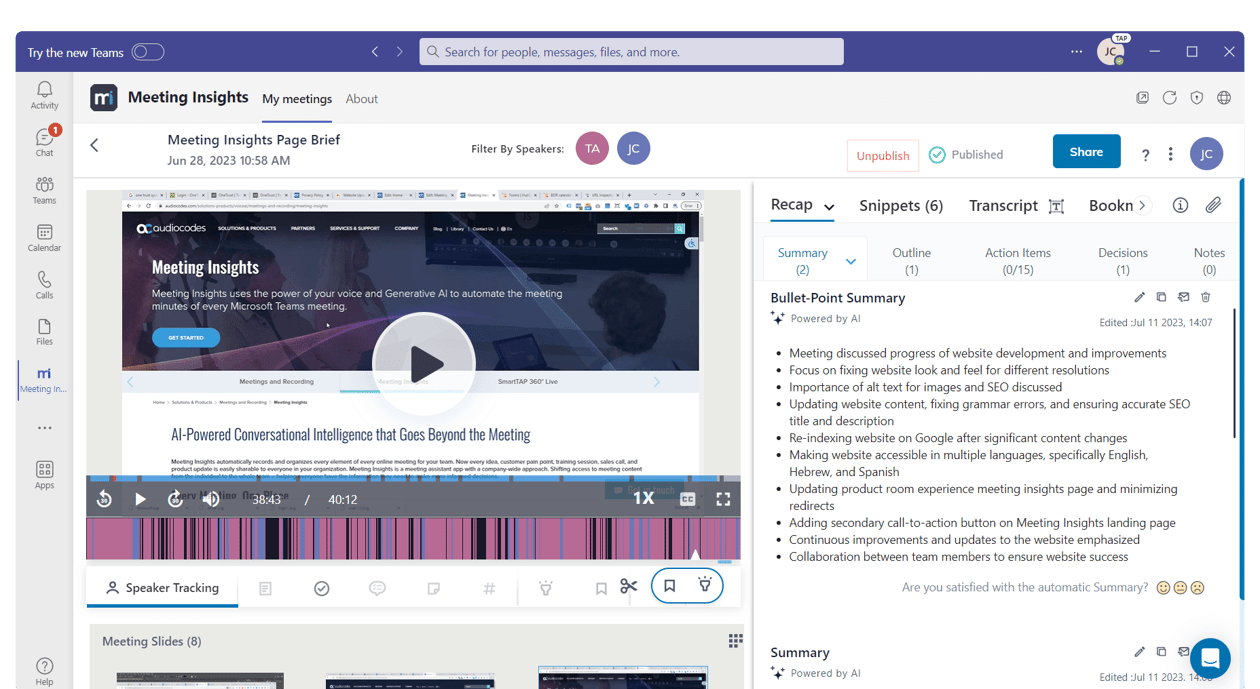This screenshot has height=689, width=1260.
Task: Click the checkmark circle action items icon
Action: pyautogui.click(x=322, y=589)
